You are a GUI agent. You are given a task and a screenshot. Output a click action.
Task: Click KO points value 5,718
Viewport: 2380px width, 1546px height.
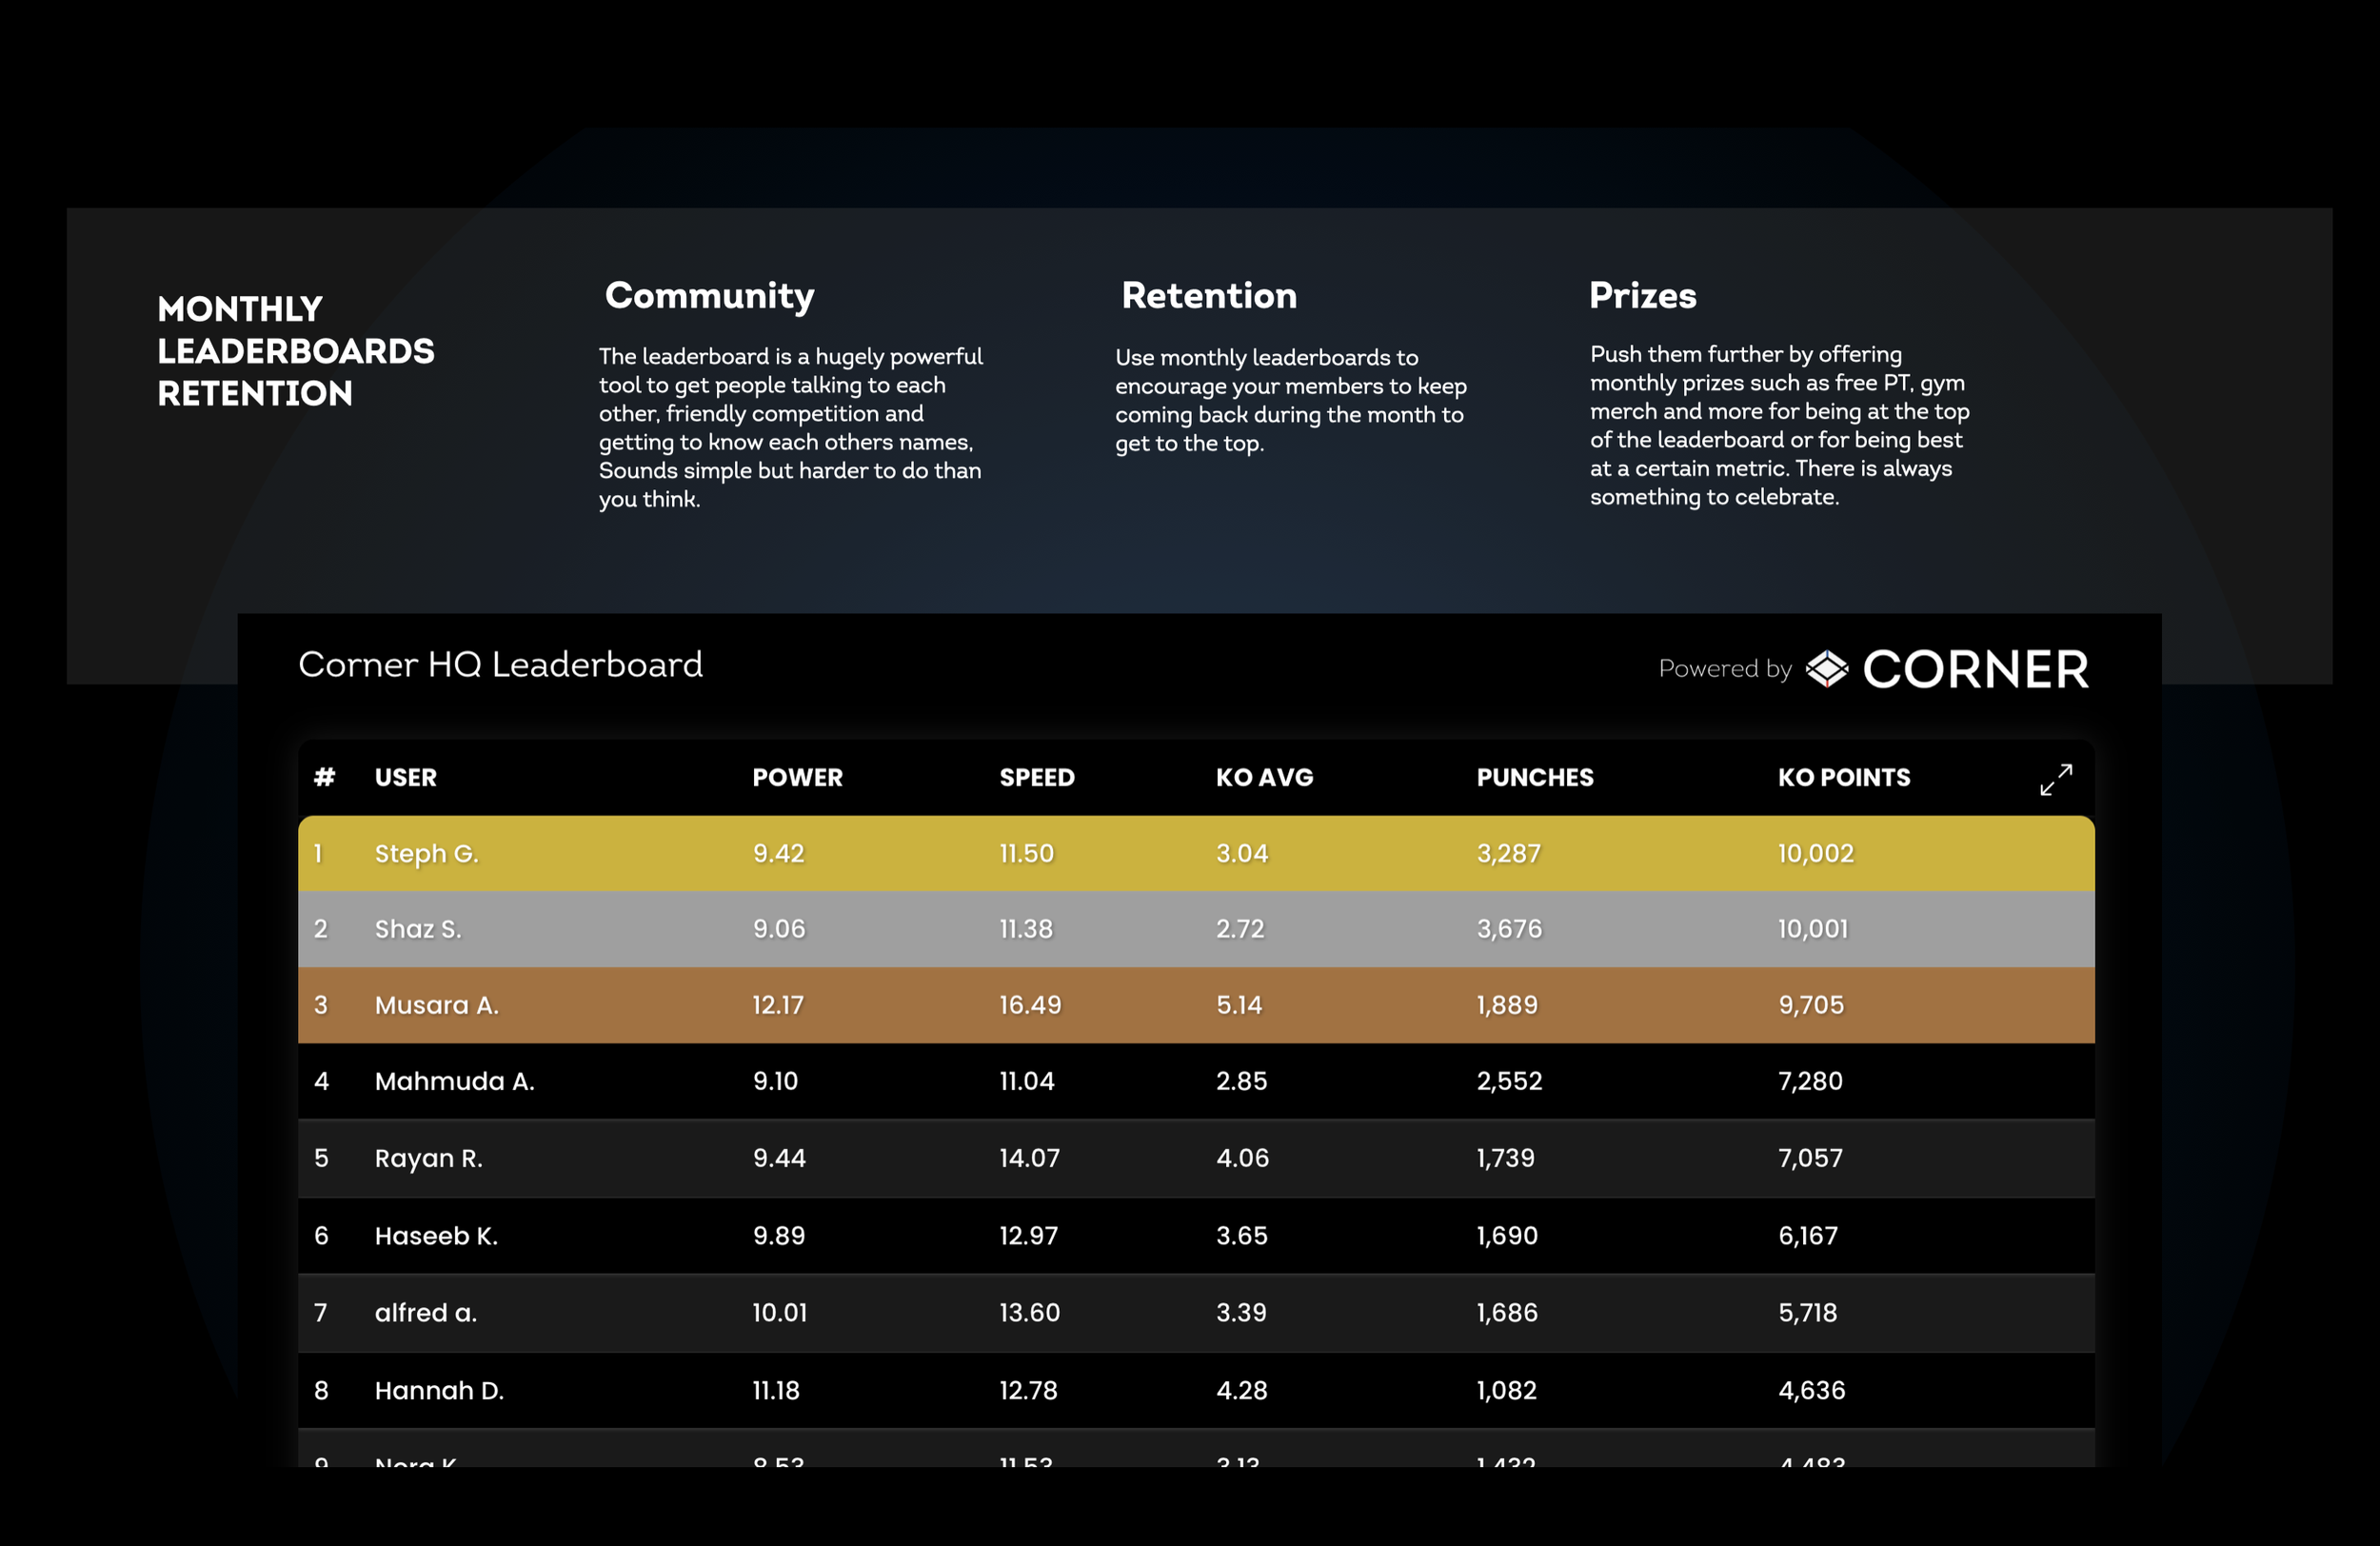coord(1808,1313)
